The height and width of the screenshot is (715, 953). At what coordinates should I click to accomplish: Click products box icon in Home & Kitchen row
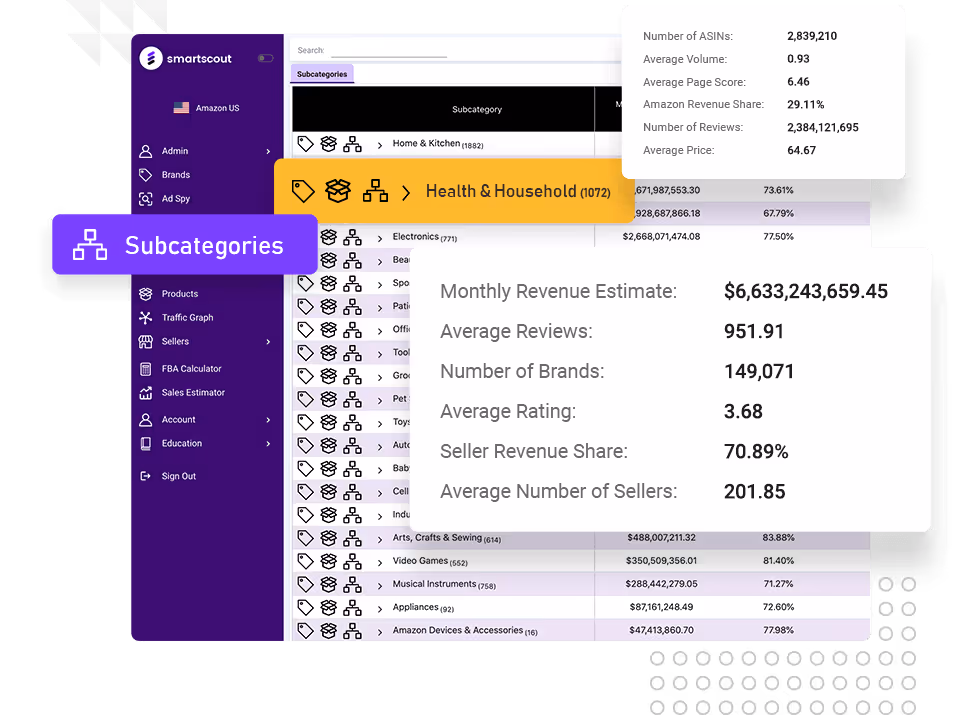(329, 144)
